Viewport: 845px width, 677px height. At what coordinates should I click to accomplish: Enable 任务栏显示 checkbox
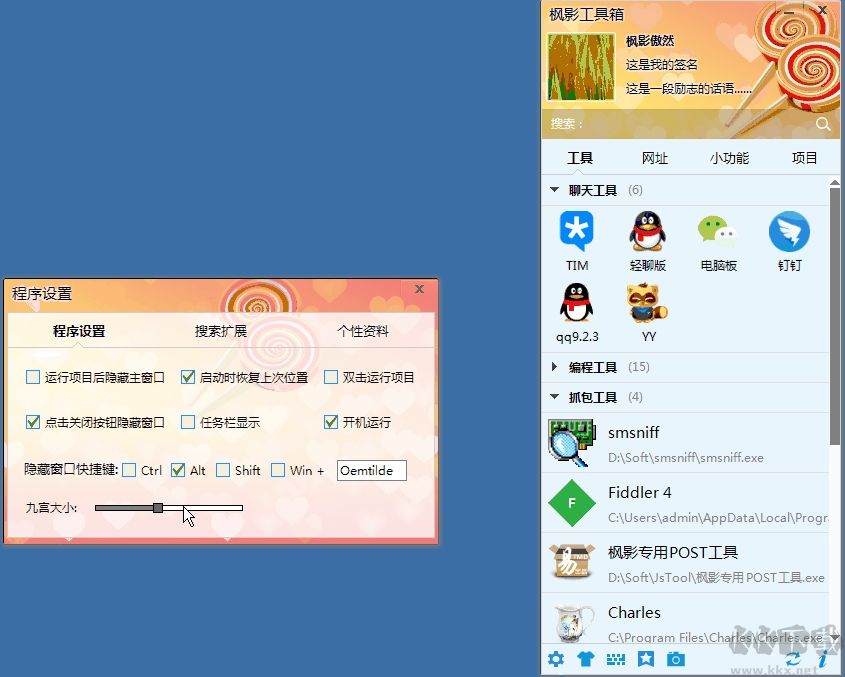pos(188,423)
